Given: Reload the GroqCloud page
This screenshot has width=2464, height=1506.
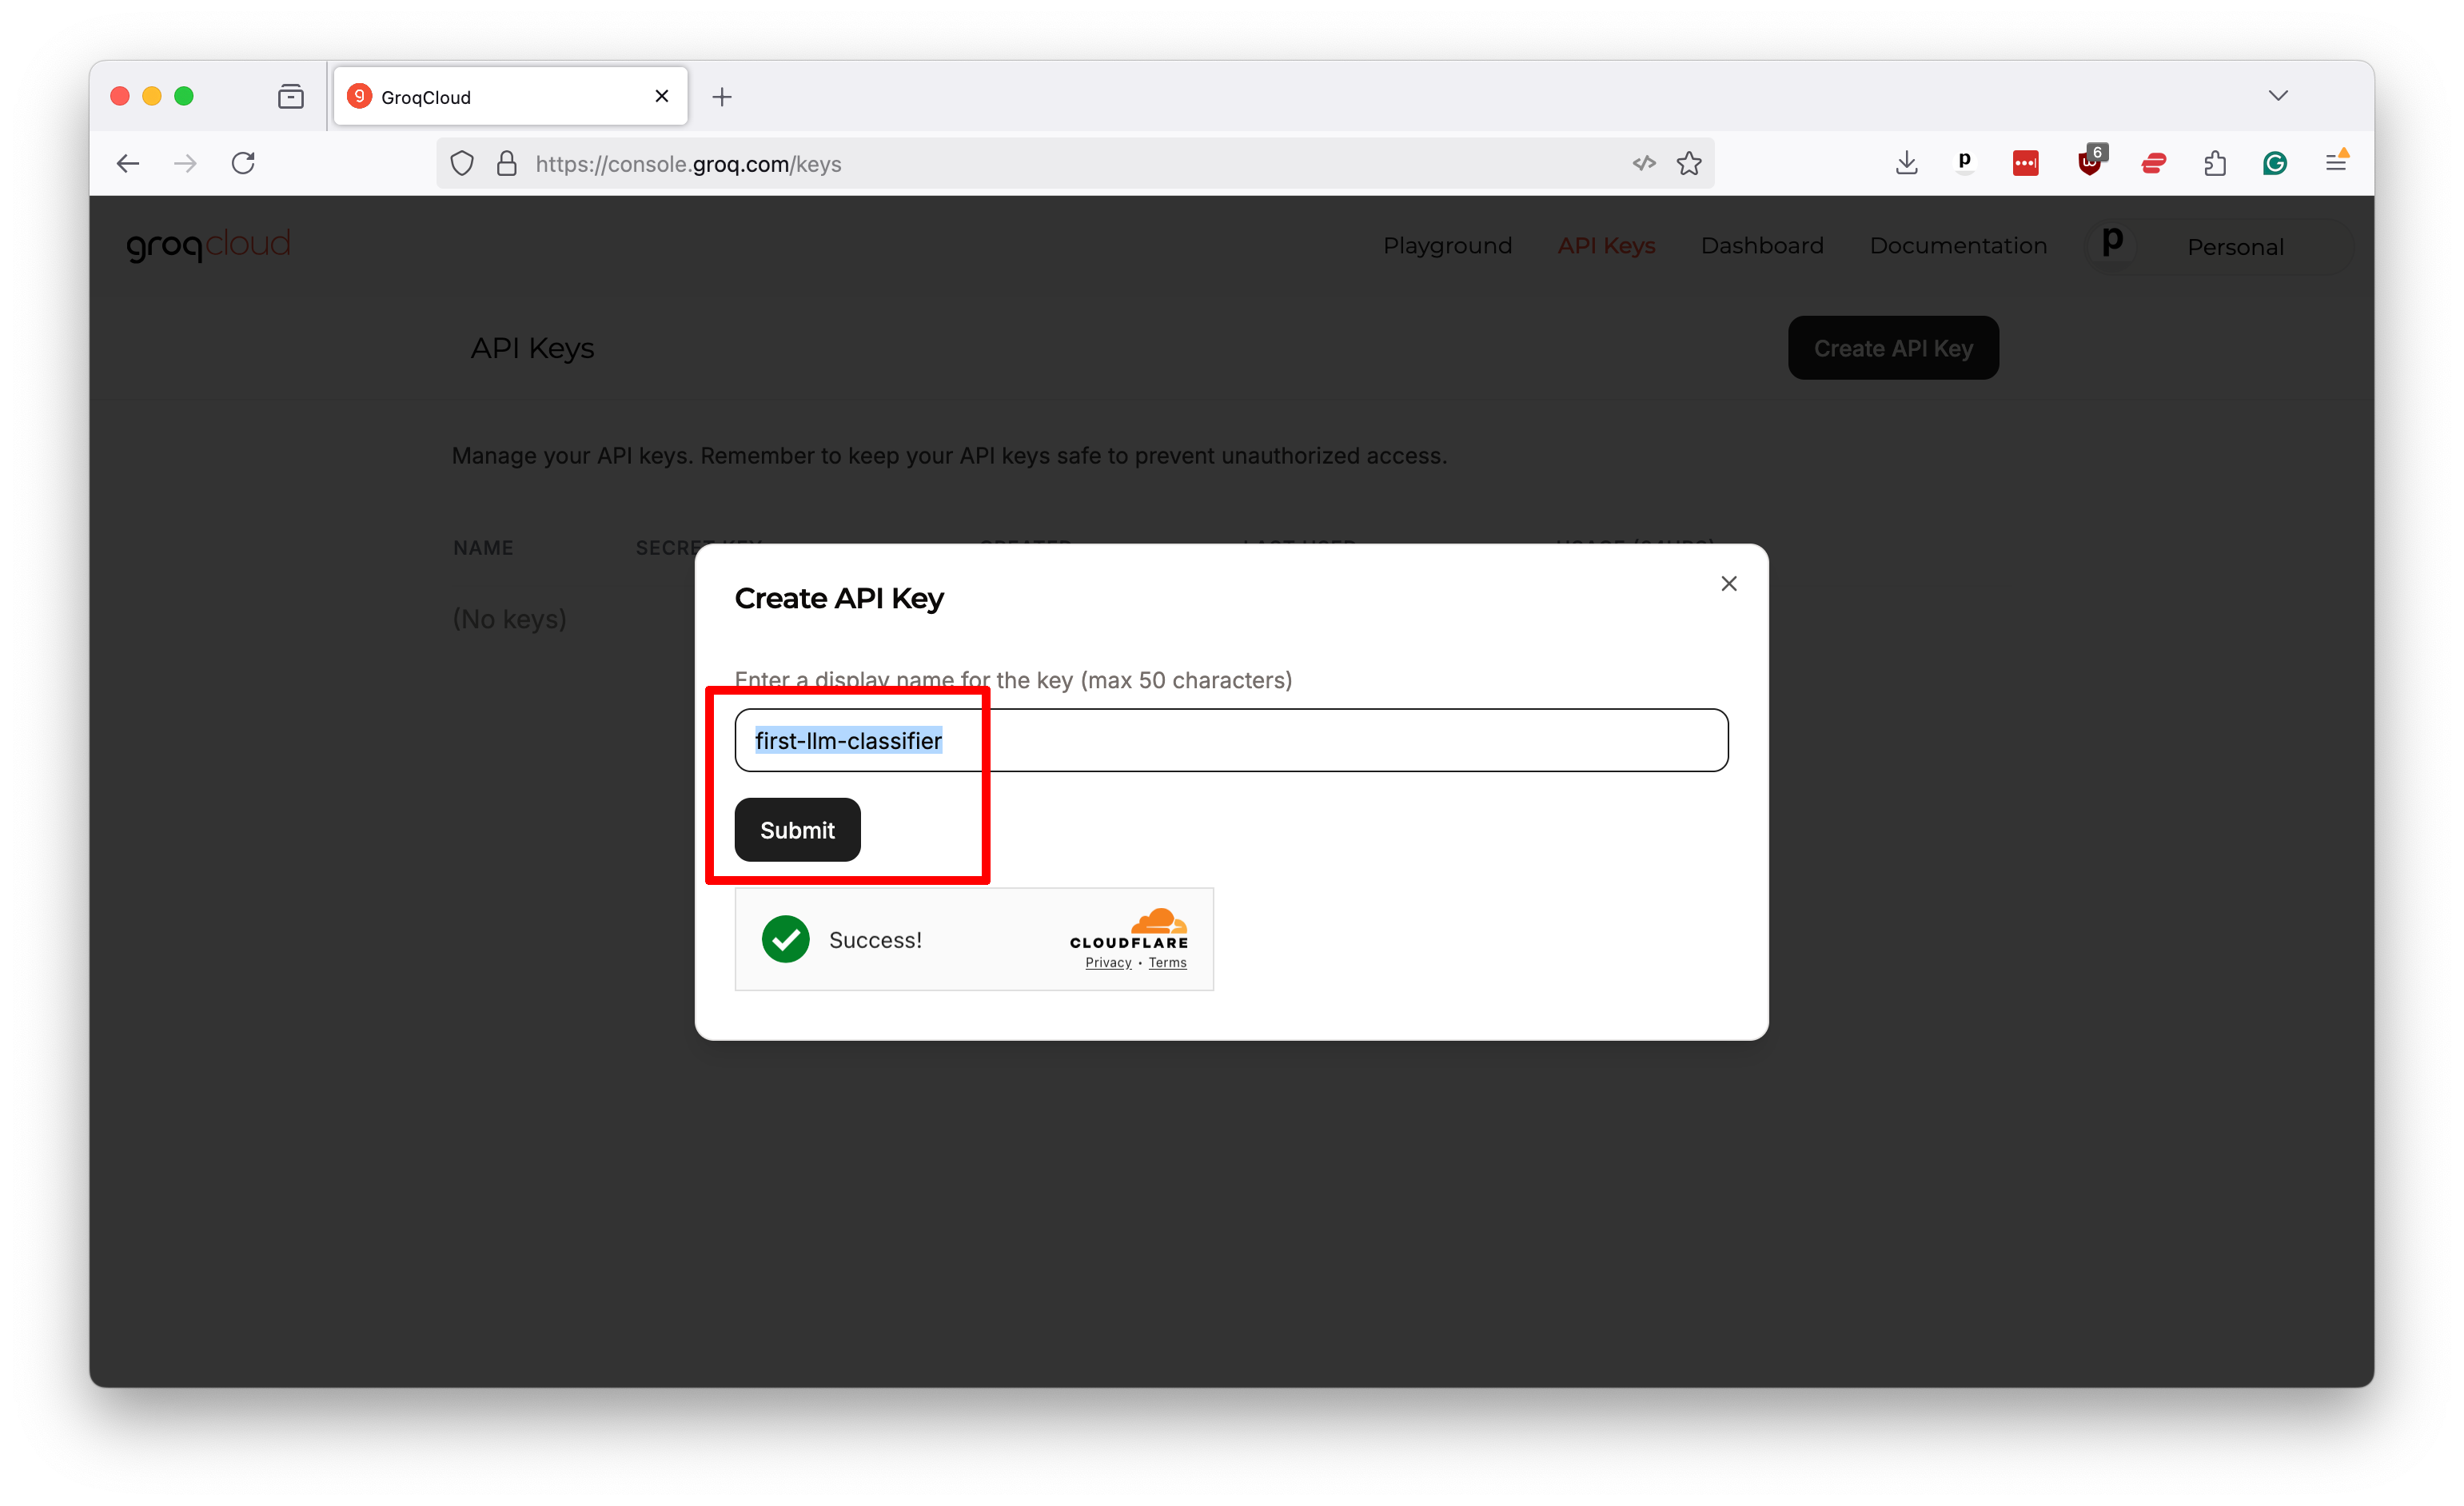Looking at the screenshot, I should [243, 163].
